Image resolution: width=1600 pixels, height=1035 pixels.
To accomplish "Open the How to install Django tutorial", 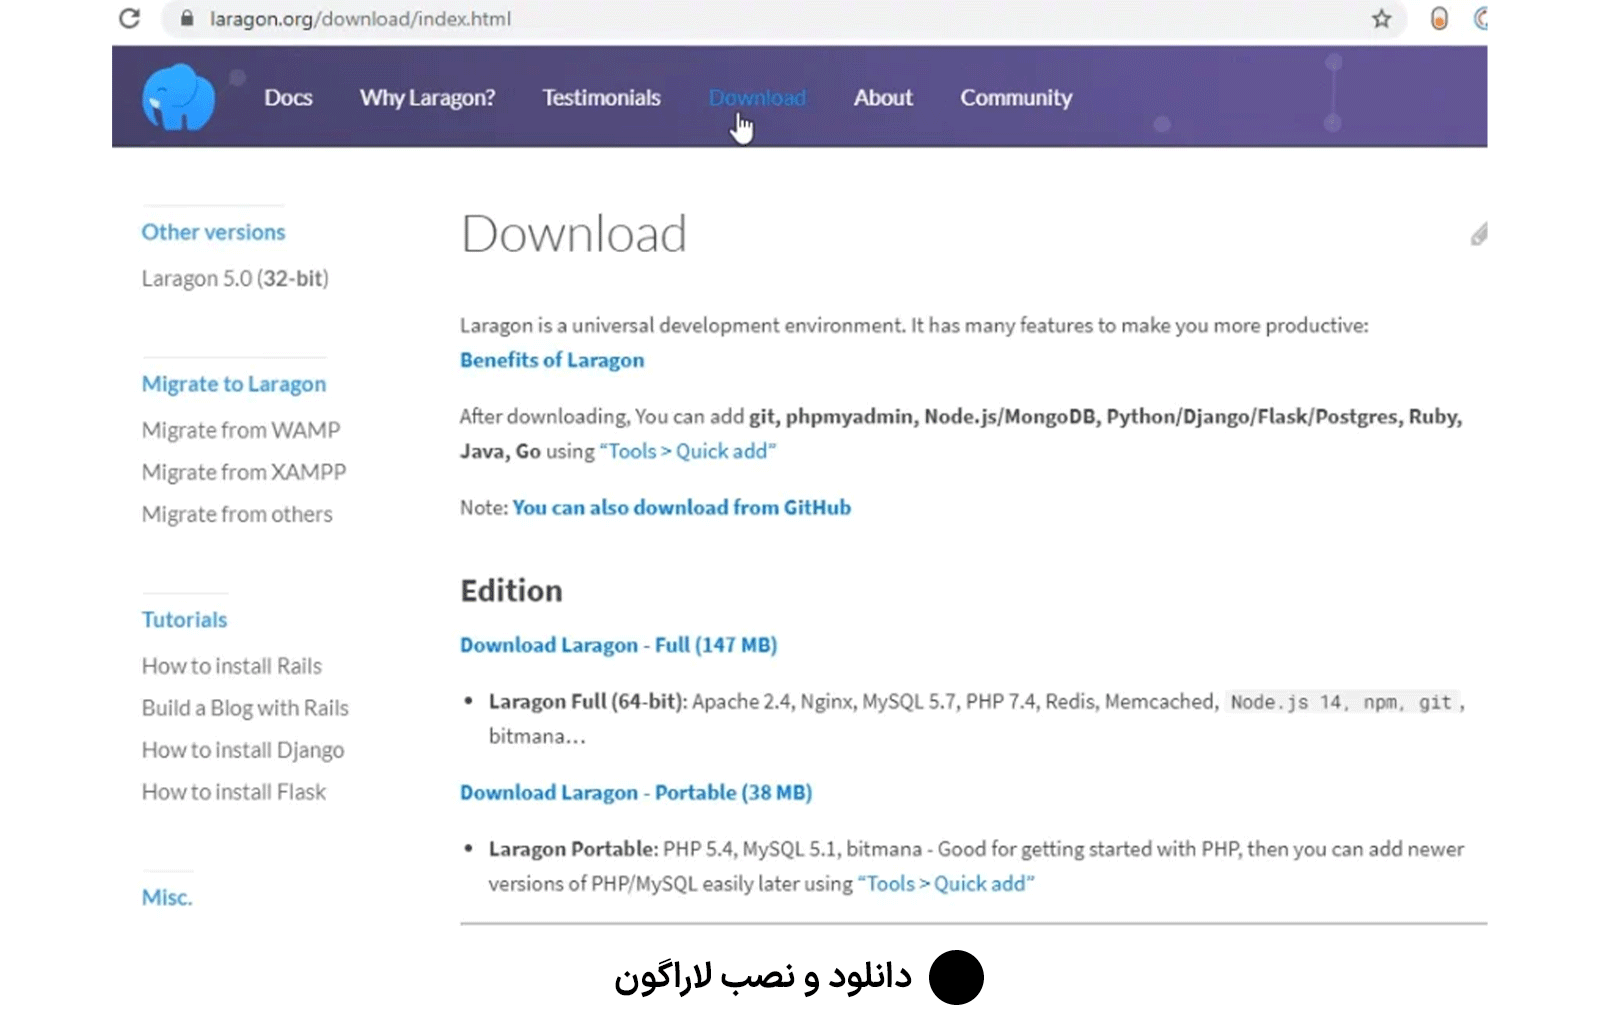I will 243,750.
